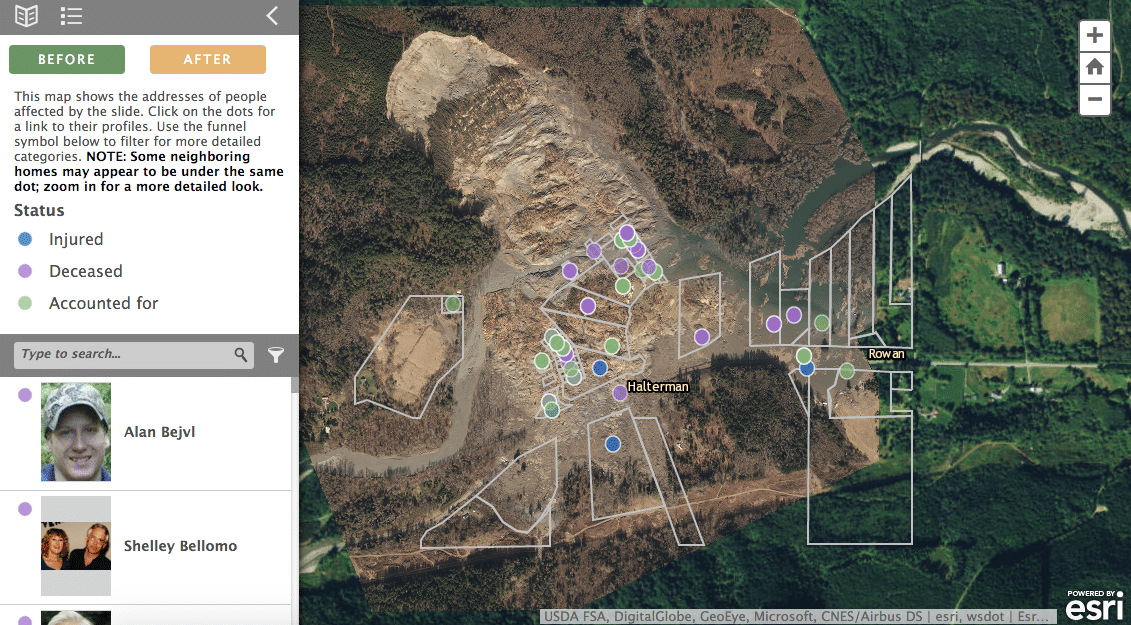The height and width of the screenshot is (625, 1131).
Task: Zoom in on the map
Action: tap(1094, 35)
